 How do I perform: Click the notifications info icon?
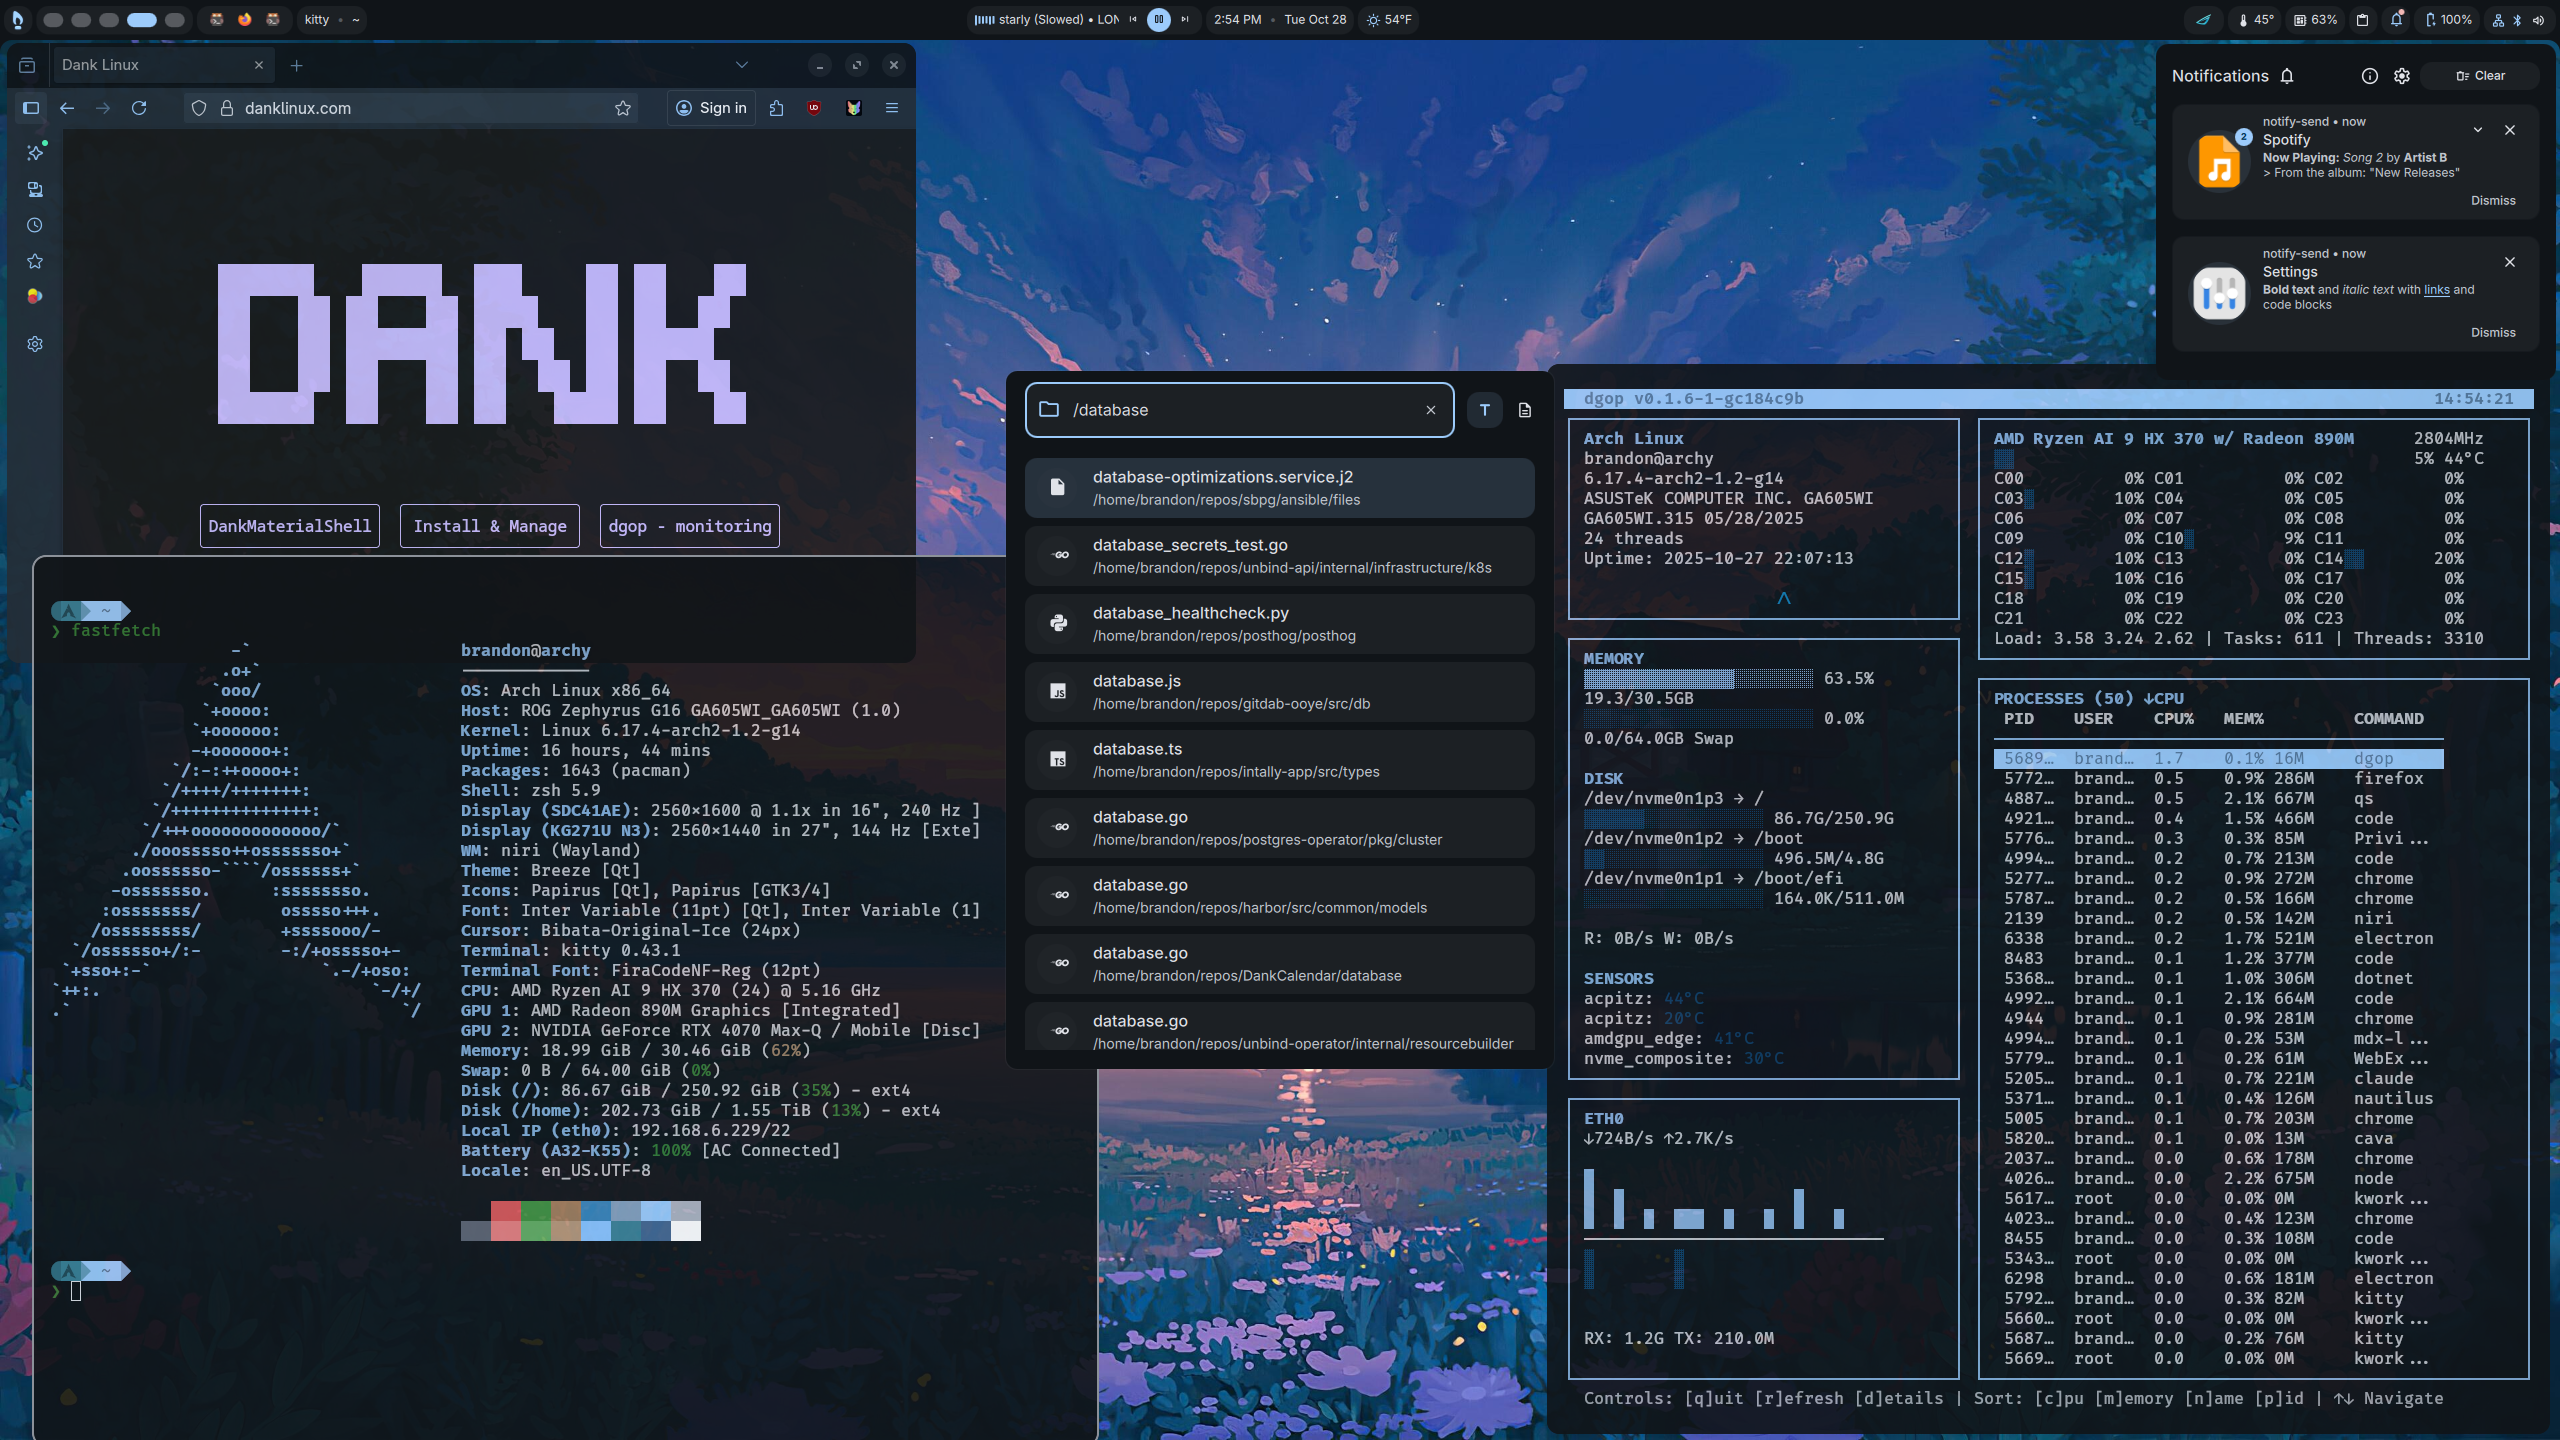pyautogui.click(x=2369, y=76)
